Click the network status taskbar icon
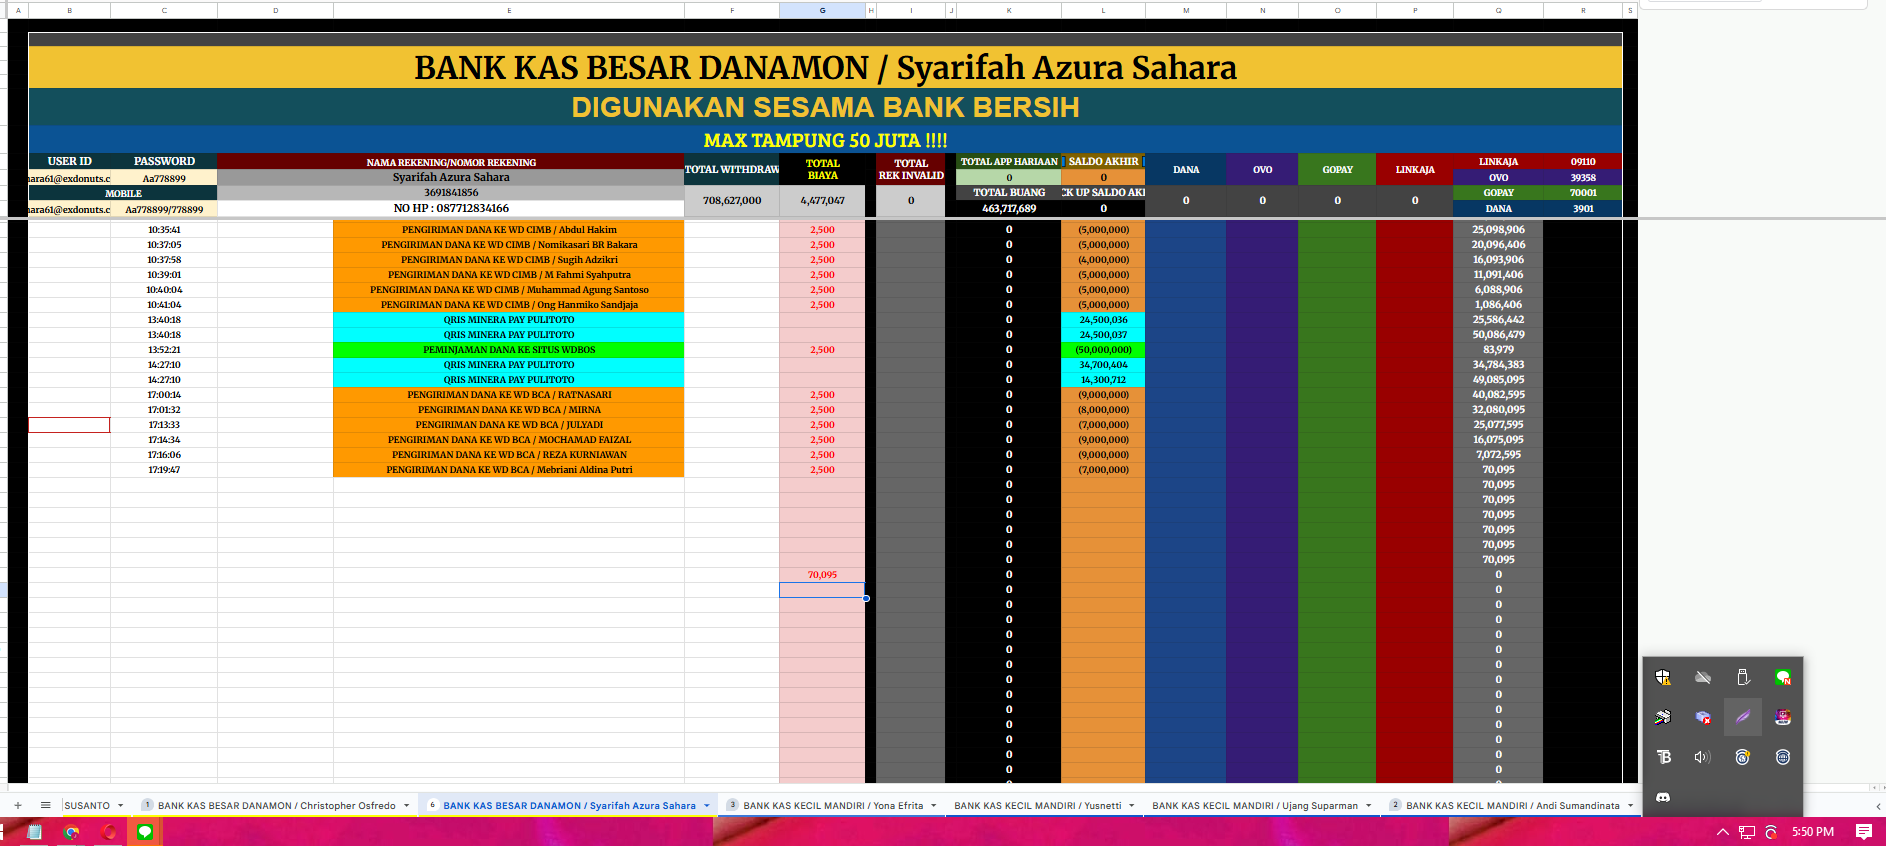The width and height of the screenshot is (1886, 846). 1747,832
